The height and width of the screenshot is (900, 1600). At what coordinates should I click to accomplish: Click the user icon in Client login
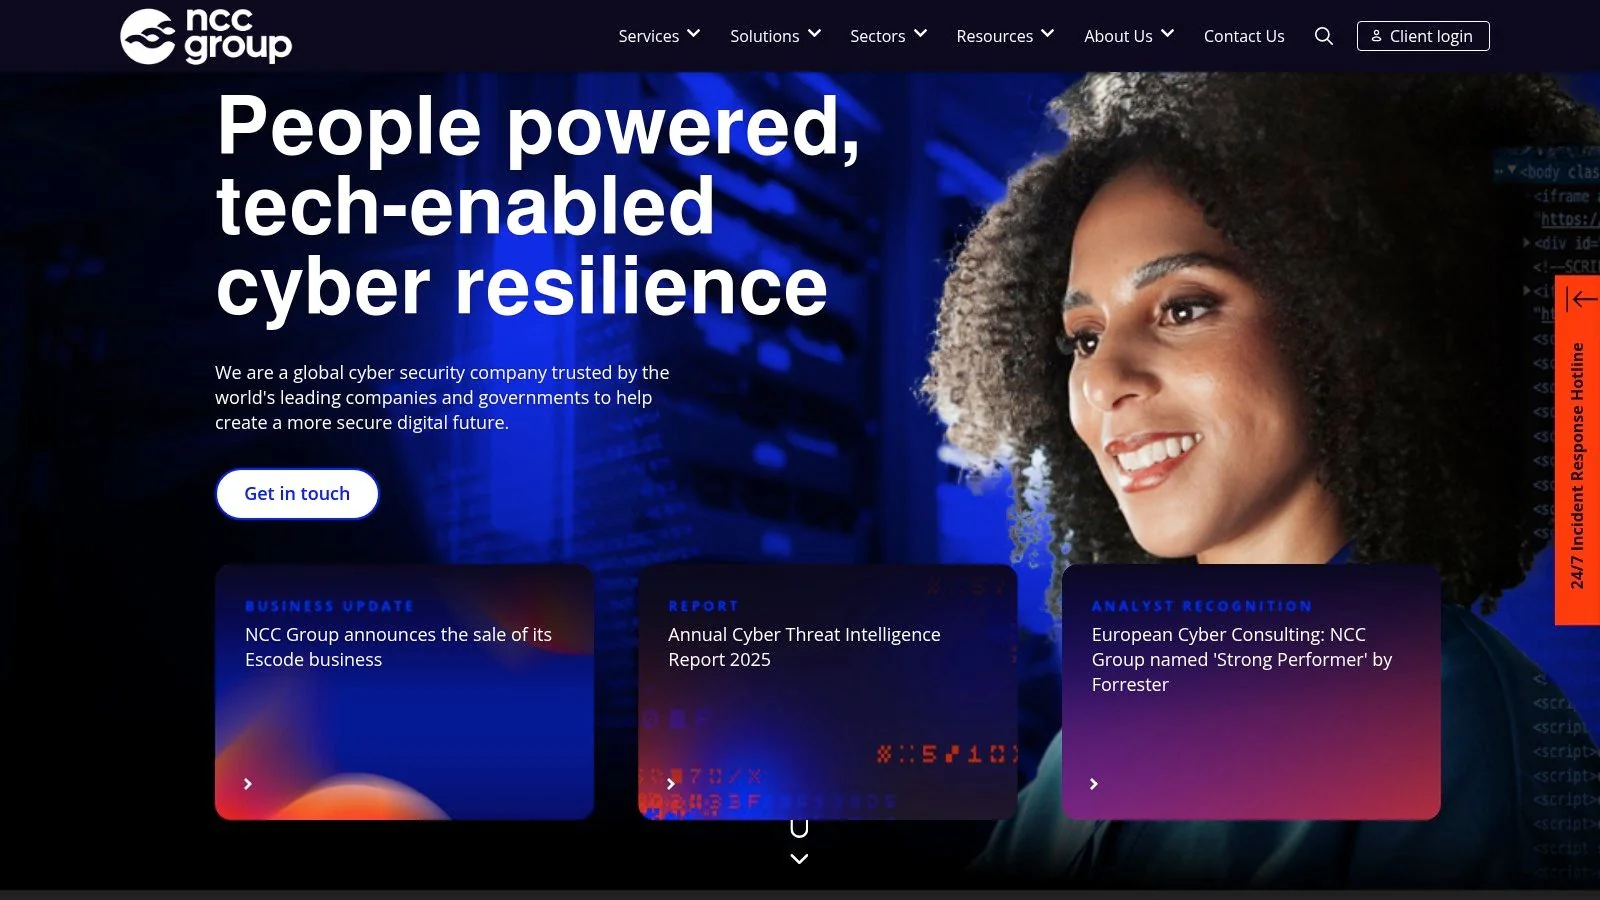coord(1377,36)
